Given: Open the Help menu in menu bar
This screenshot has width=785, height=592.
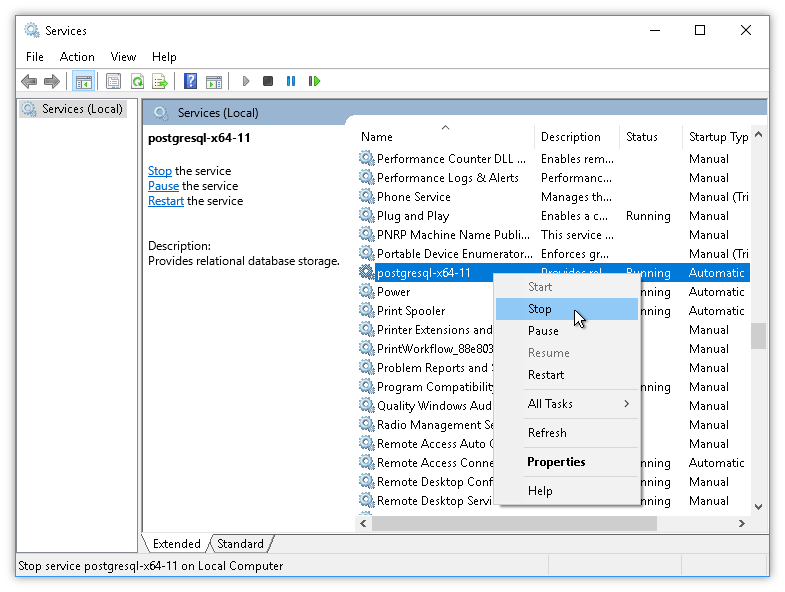Looking at the screenshot, I should pos(164,57).
